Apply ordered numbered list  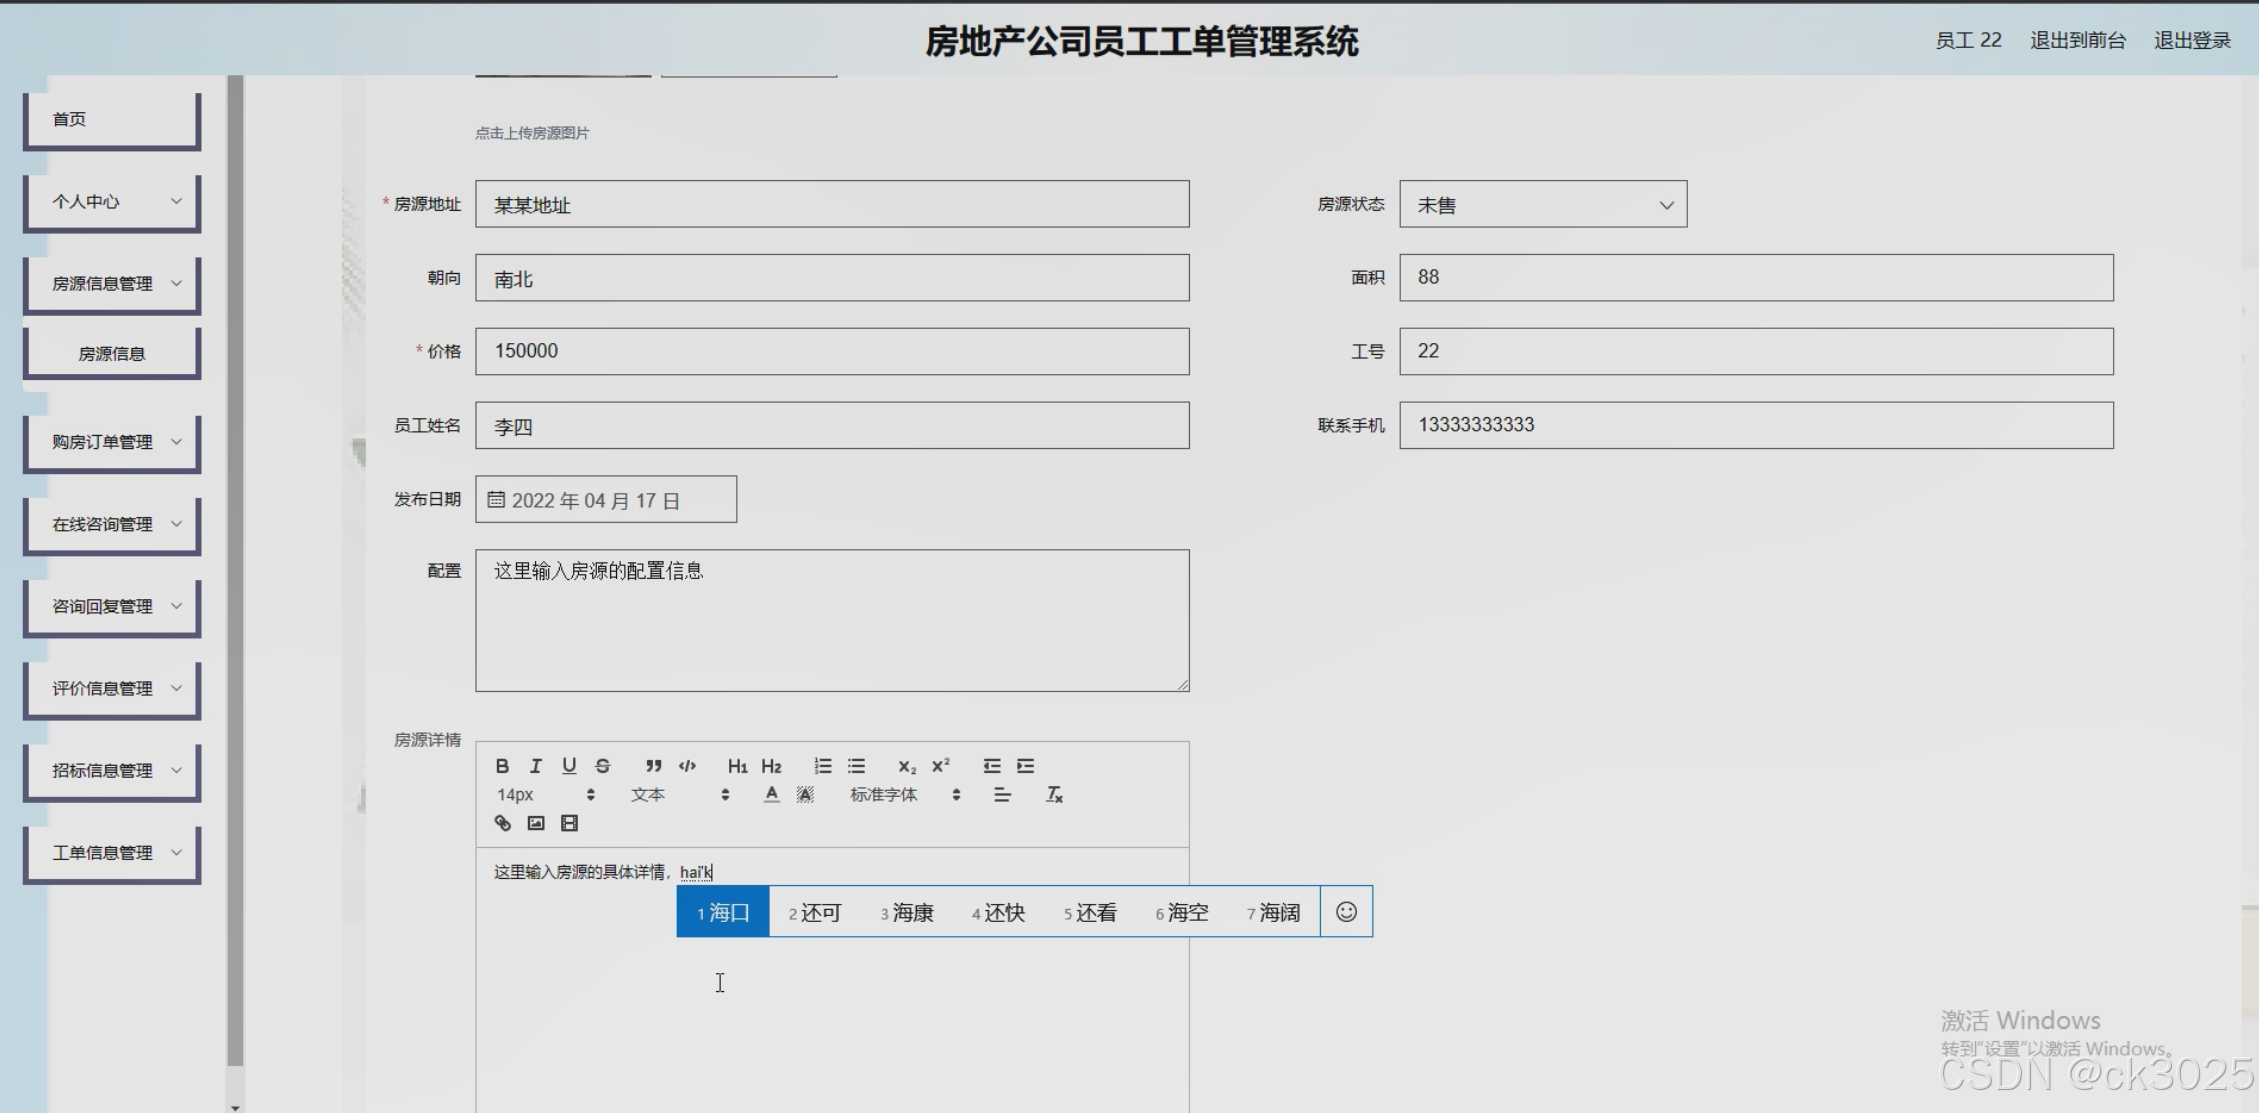(823, 766)
